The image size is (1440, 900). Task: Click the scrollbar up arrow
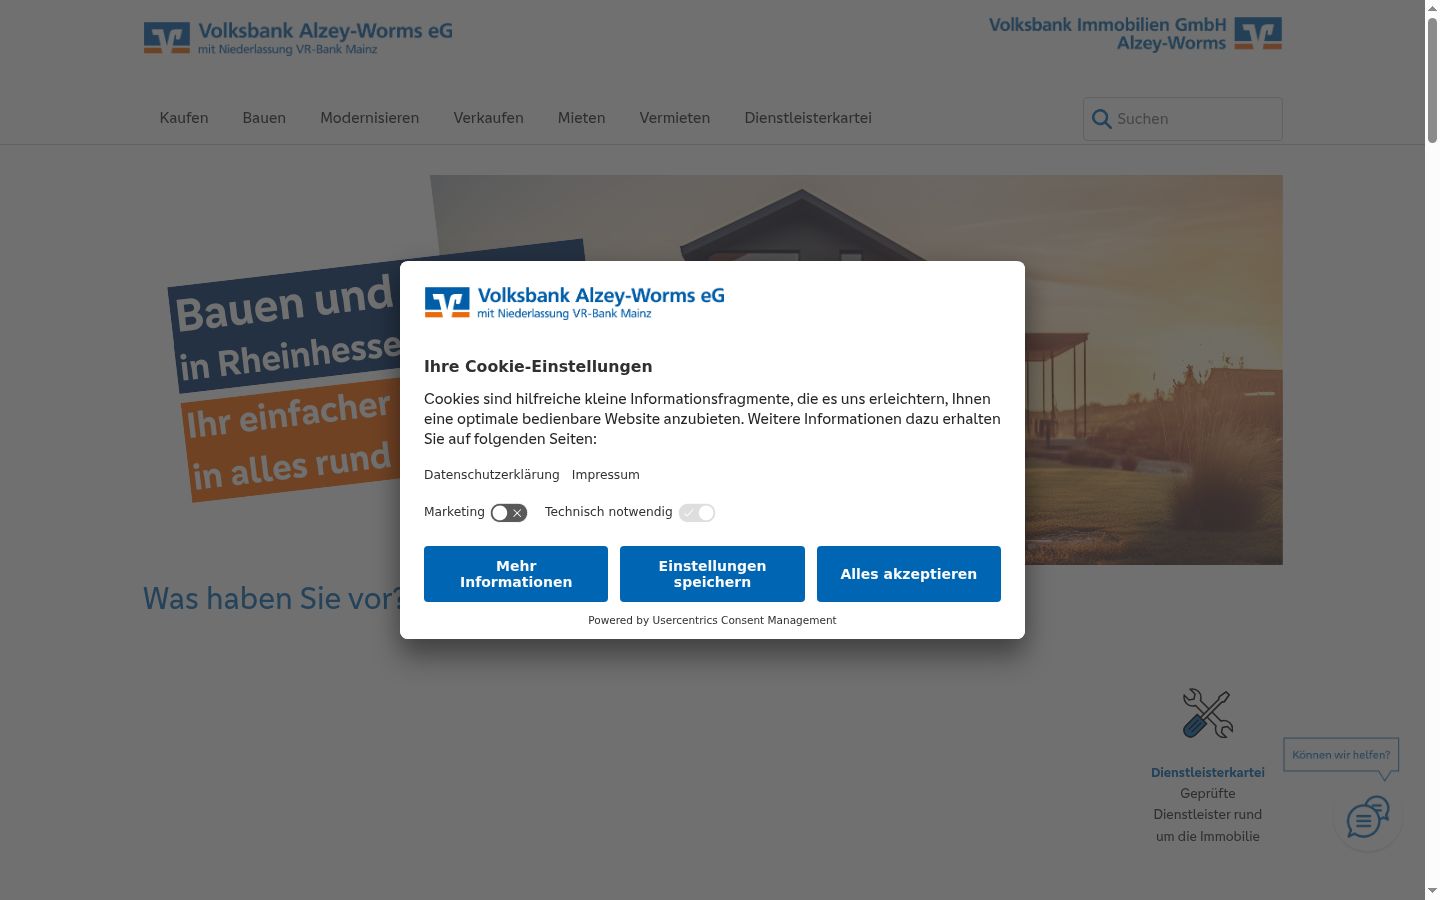(1432, 8)
